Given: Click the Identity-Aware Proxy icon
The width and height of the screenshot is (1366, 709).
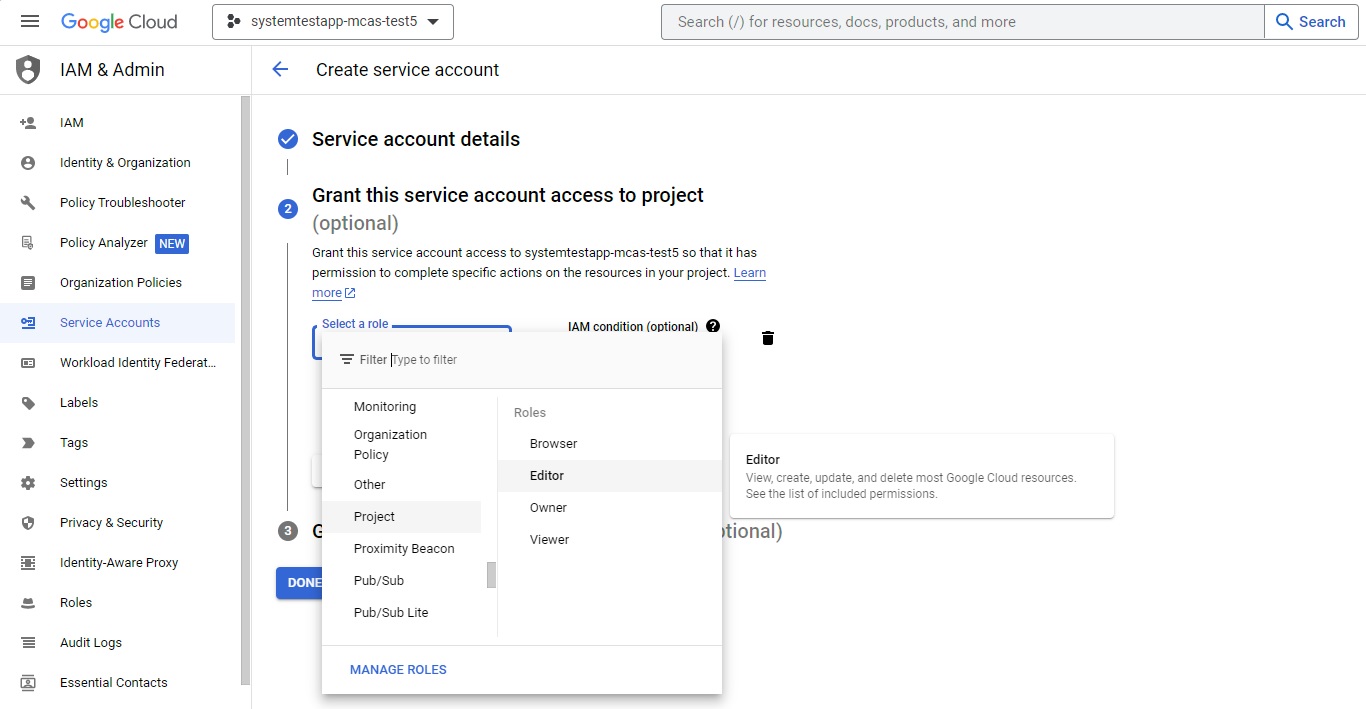Looking at the screenshot, I should pos(28,563).
